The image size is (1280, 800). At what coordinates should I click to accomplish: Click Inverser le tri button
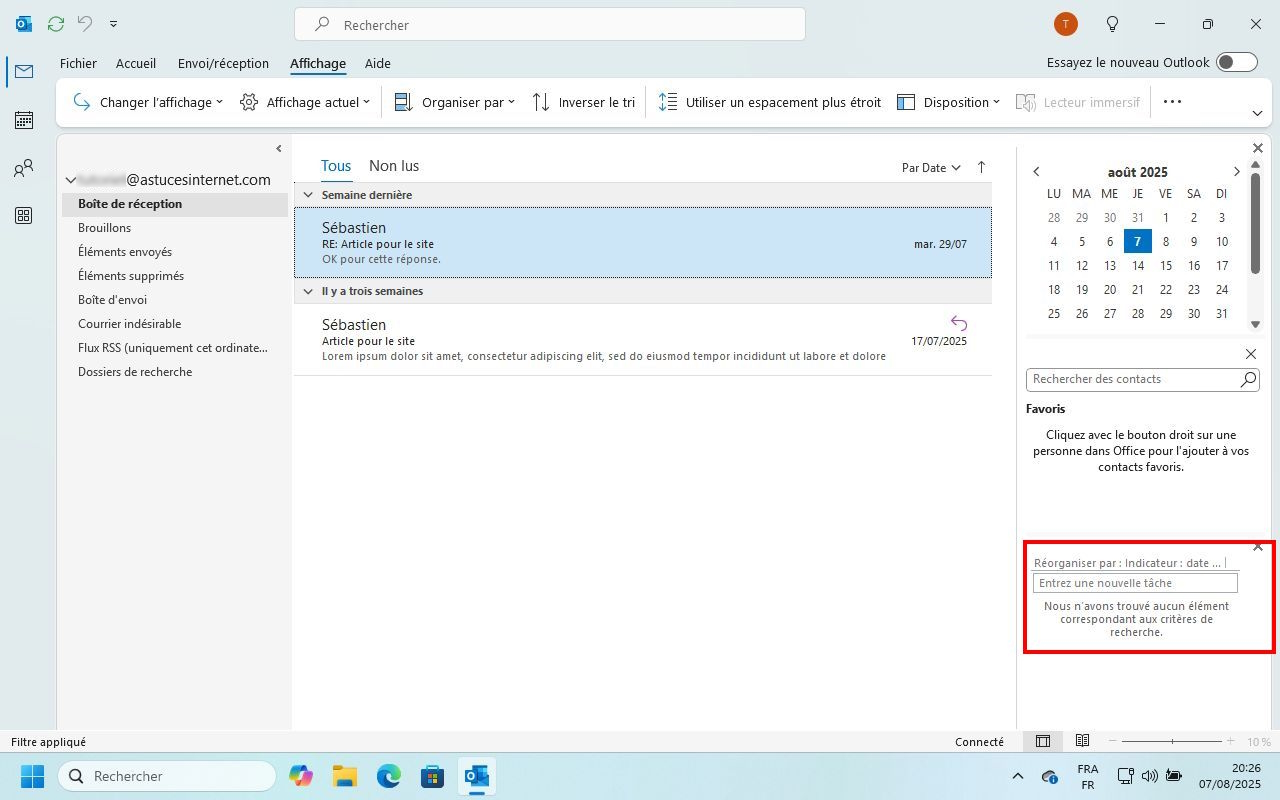(x=584, y=102)
